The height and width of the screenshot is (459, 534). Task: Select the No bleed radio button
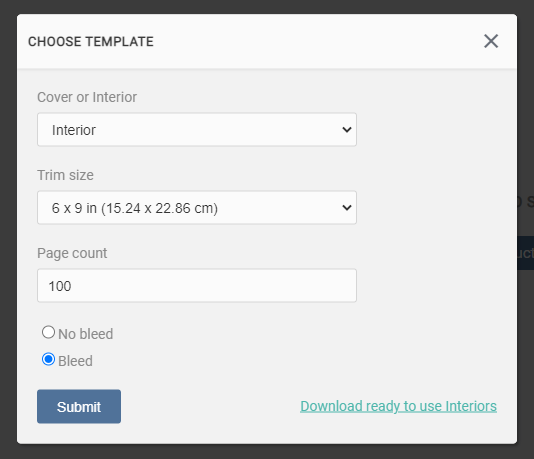click(48, 332)
